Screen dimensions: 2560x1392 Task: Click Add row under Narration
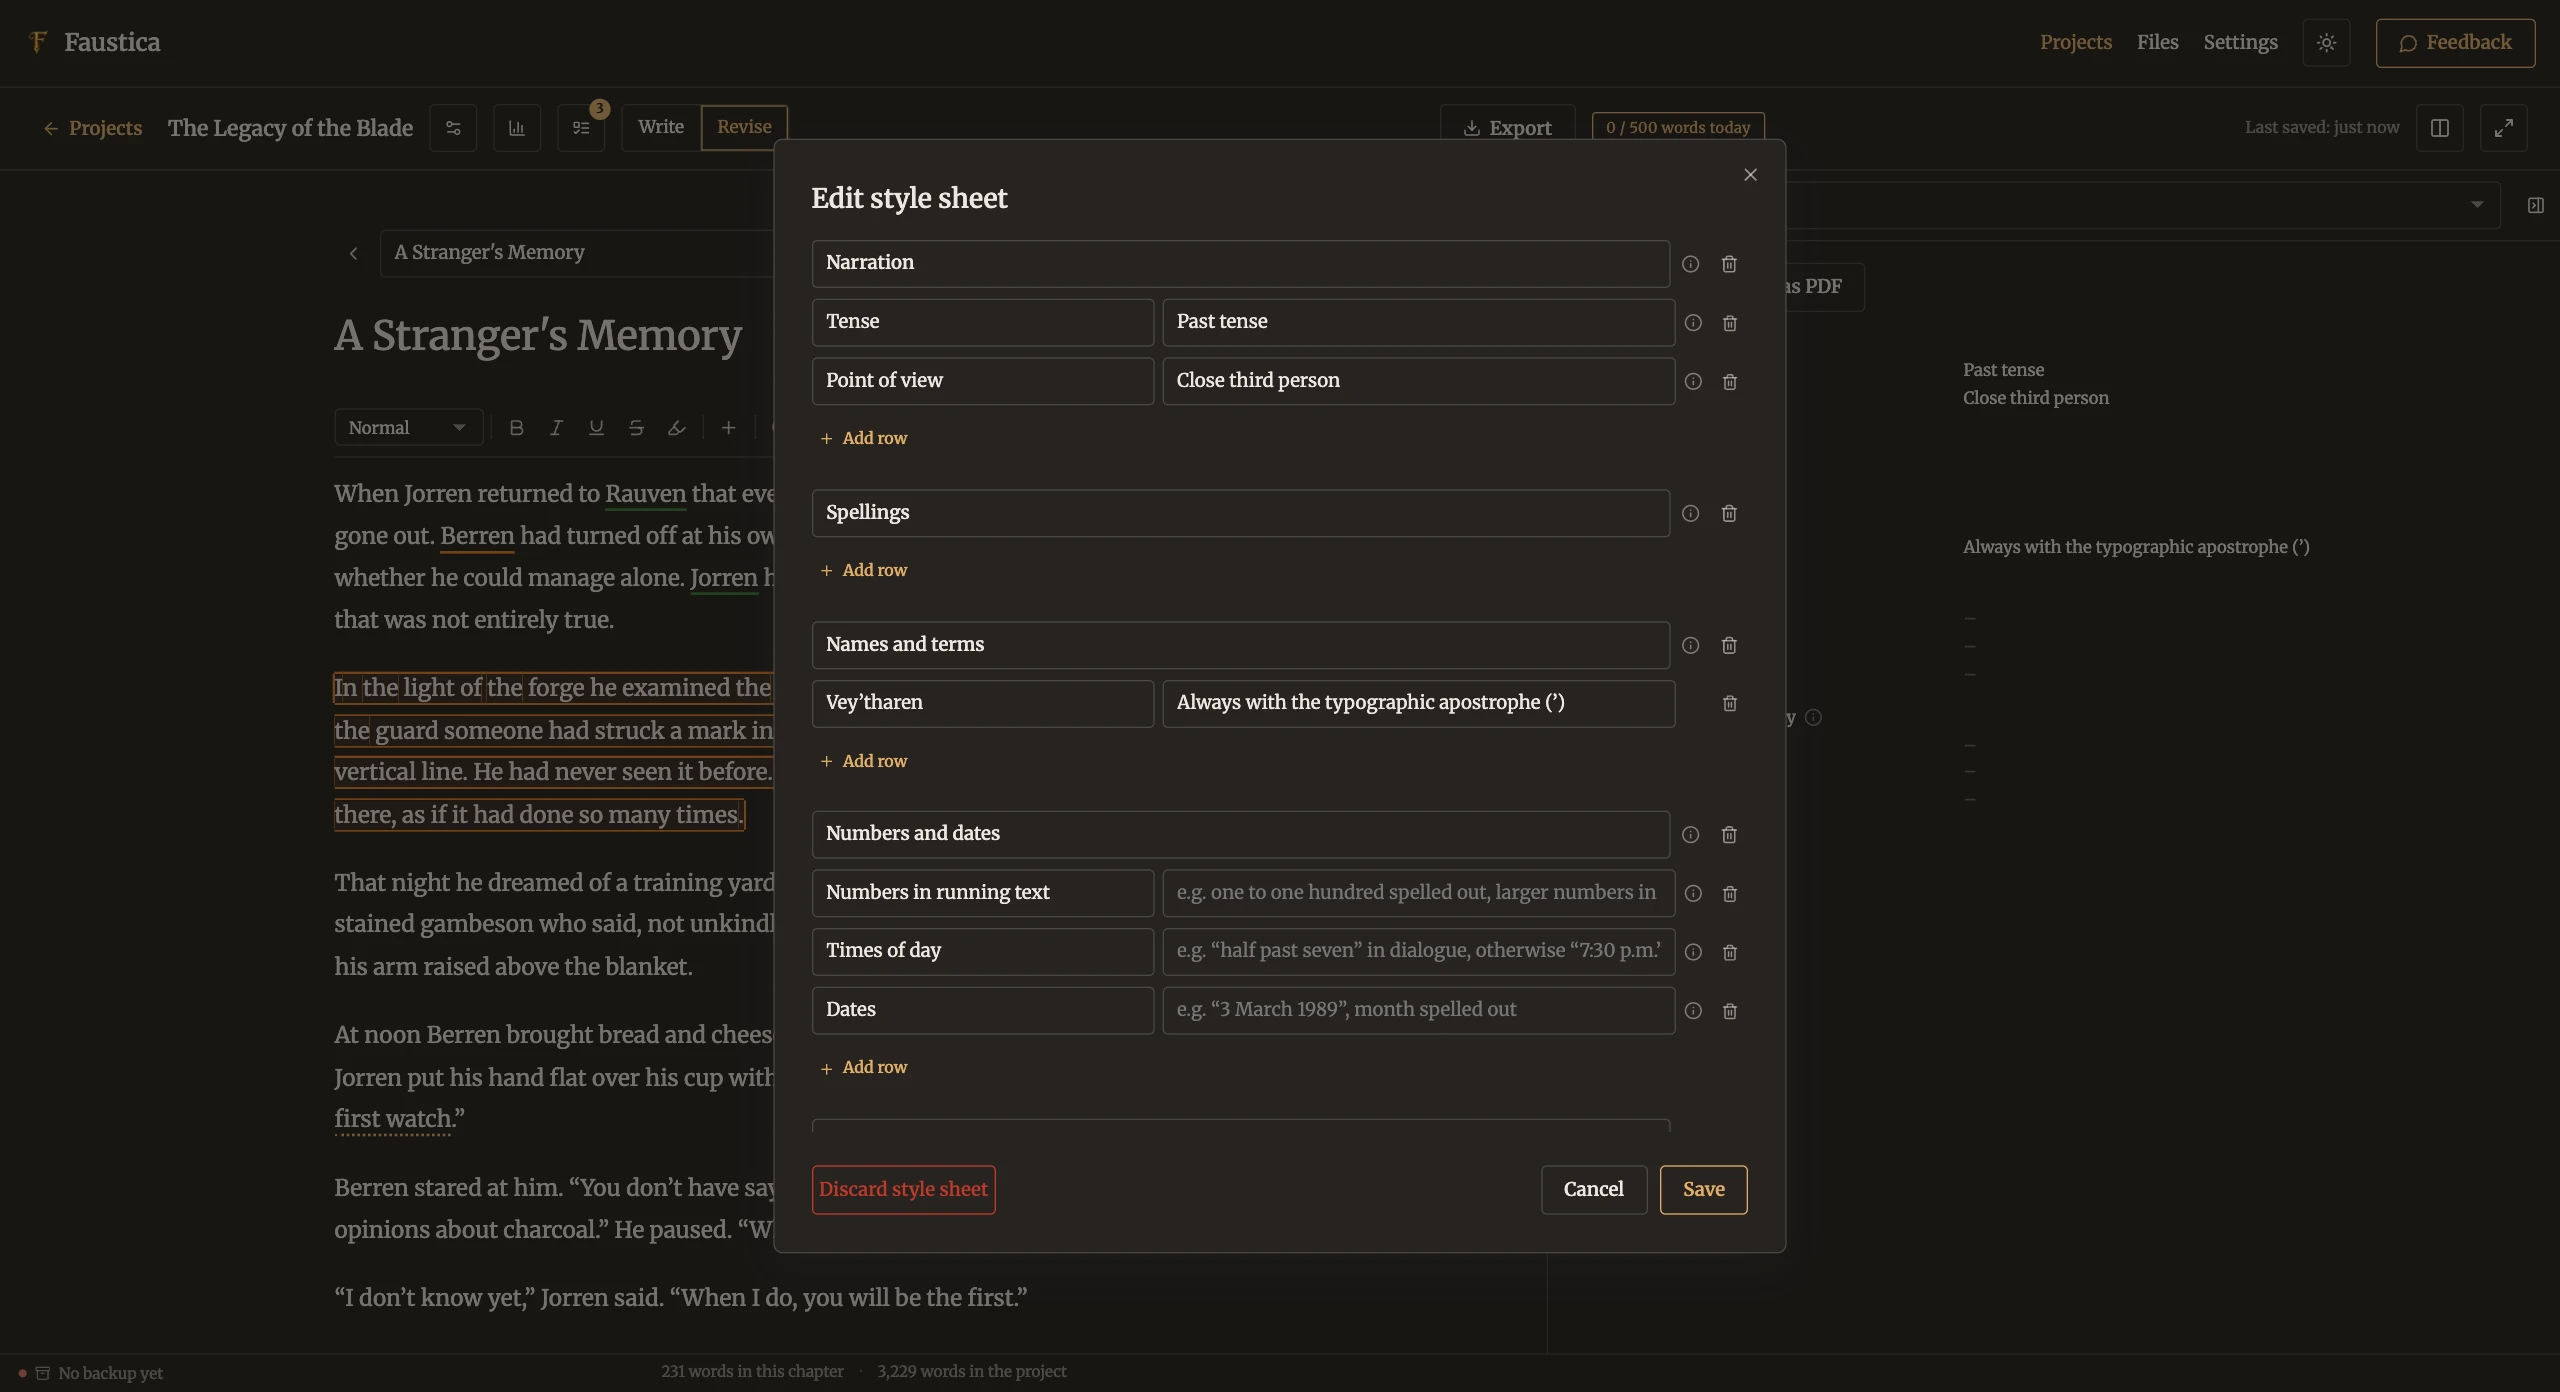[864, 438]
